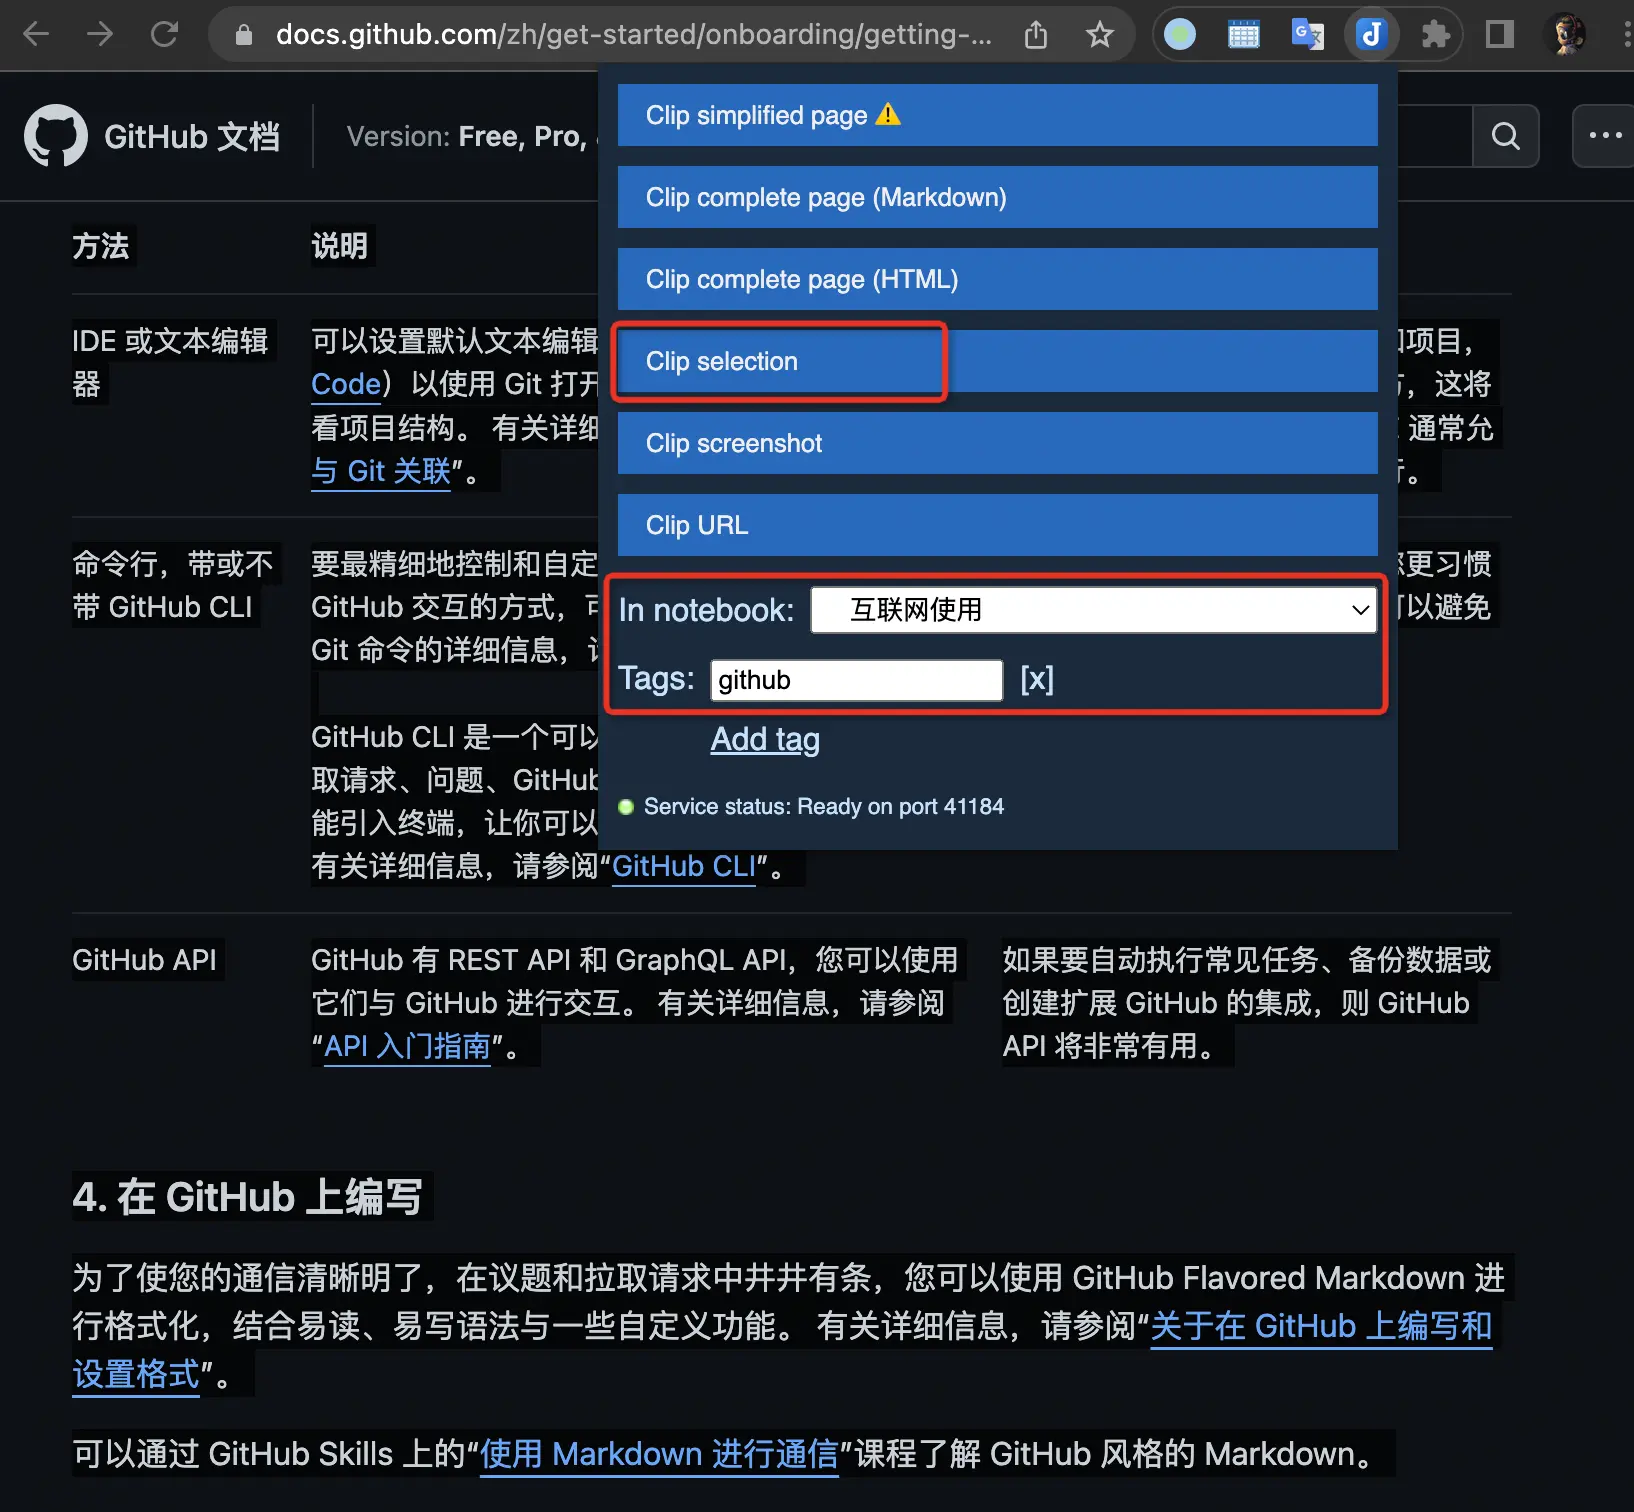Click the browser forward arrow
This screenshot has height=1512, width=1634.
(100, 35)
